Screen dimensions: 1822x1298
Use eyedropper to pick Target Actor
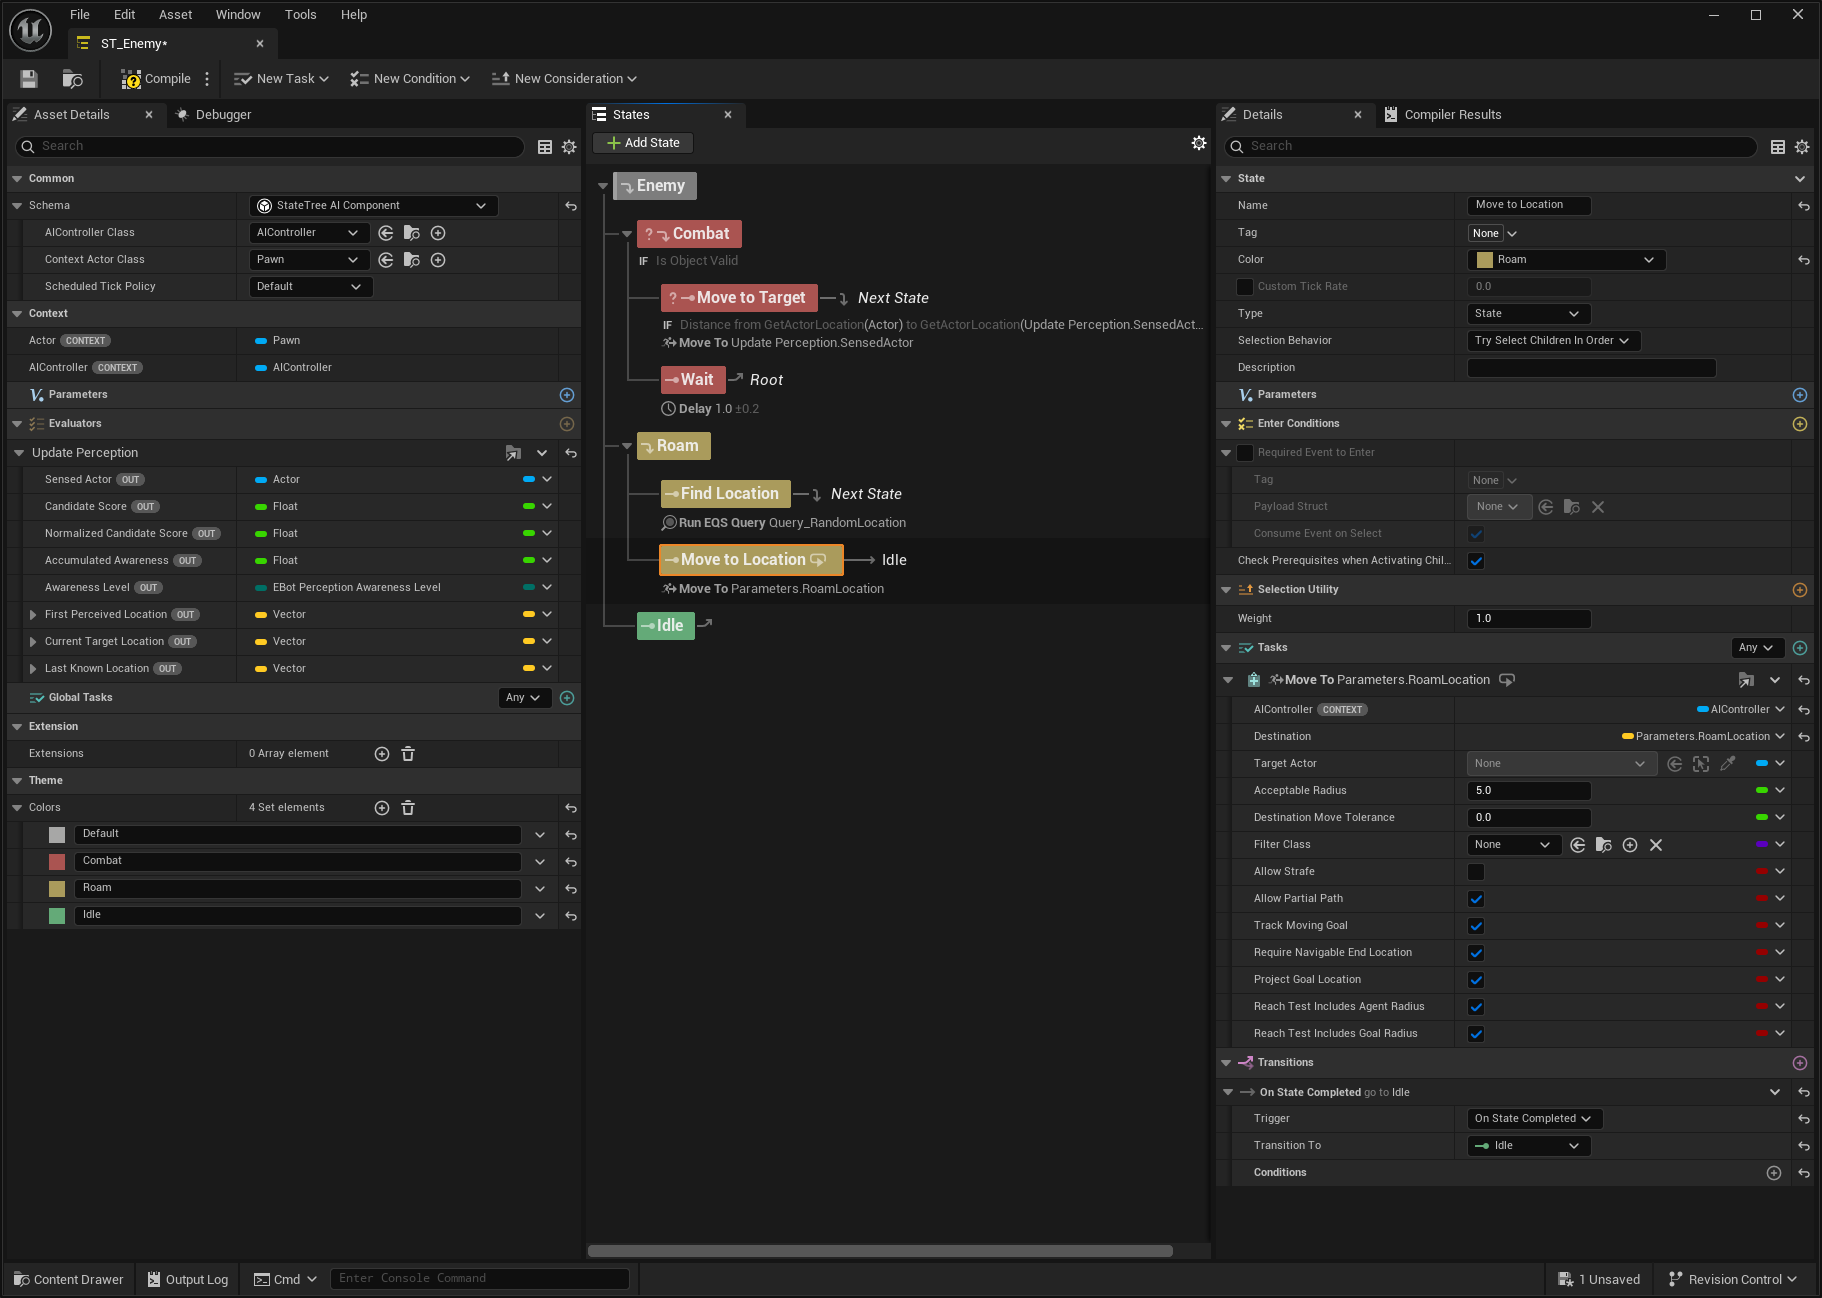1727,764
